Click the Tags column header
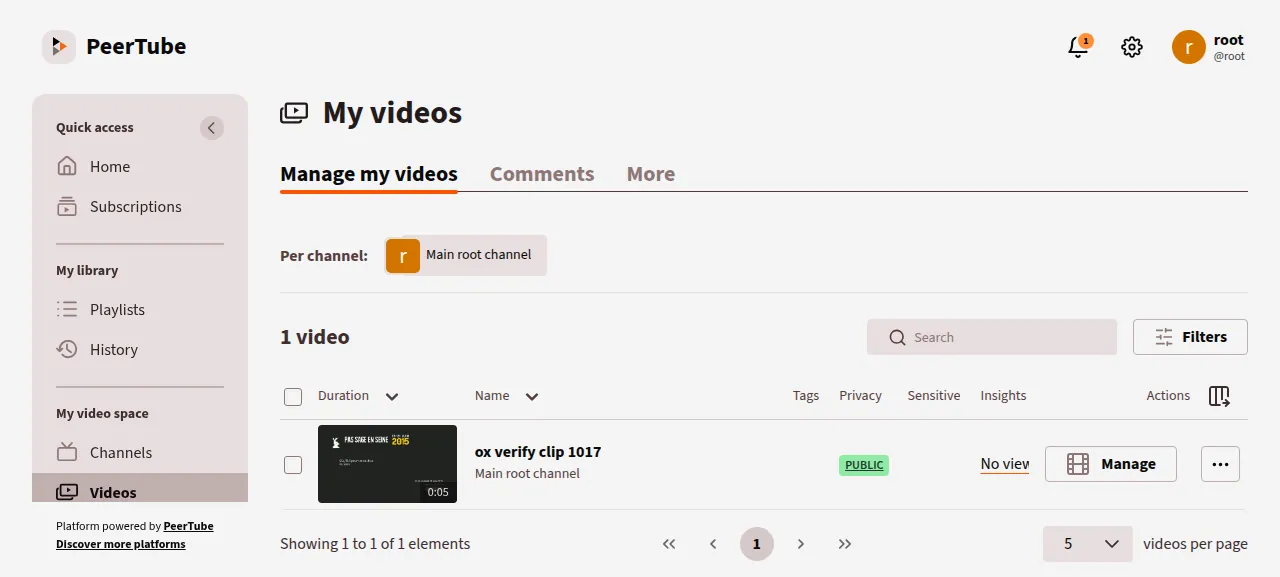This screenshot has width=1280, height=577. tap(806, 396)
